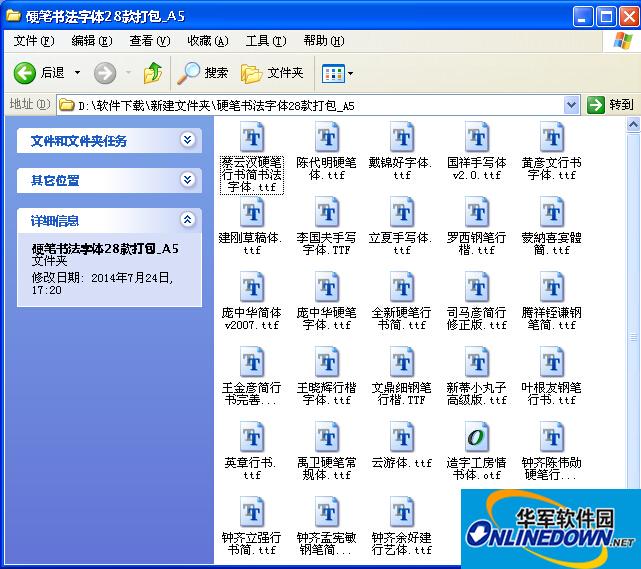Select 全新硬笔行书简.ttf font file icon

coord(402,287)
